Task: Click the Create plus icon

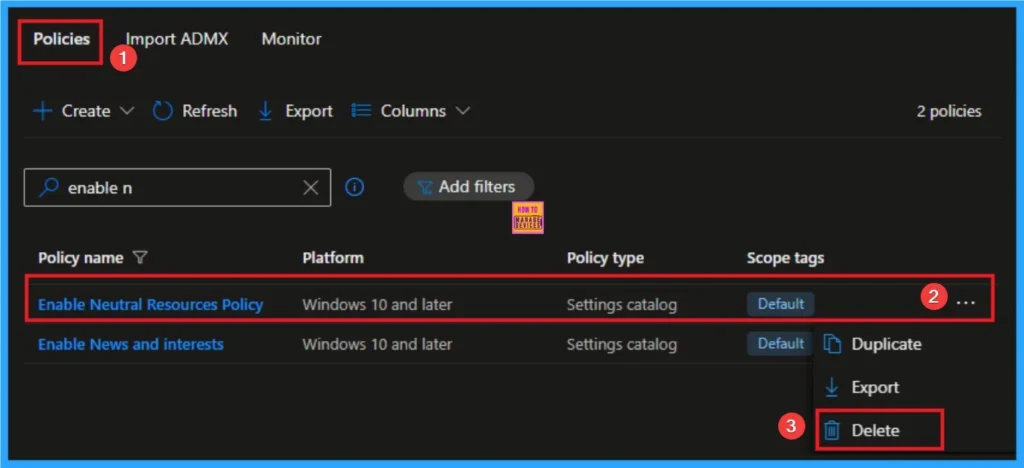Action: pyautogui.click(x=42, y=111)
